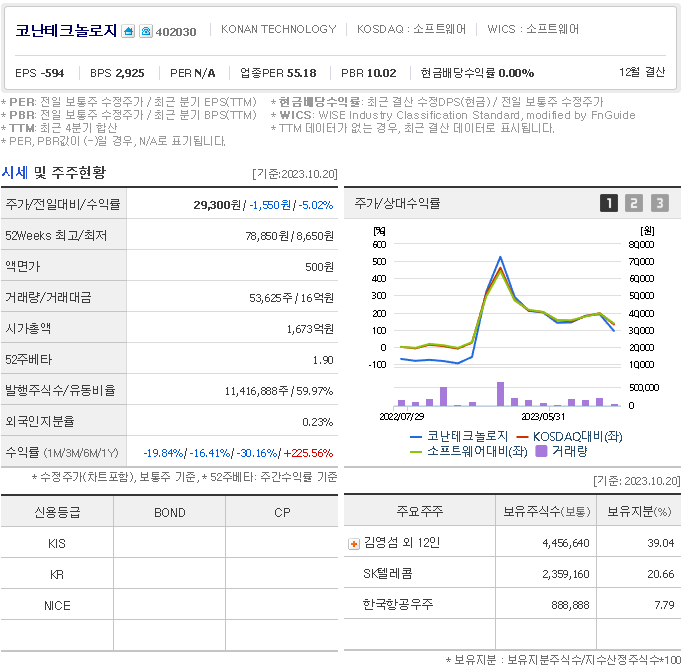Switch to chart tab 3
The width and height of the screenshot is (685, 671).
click(660, 203)
